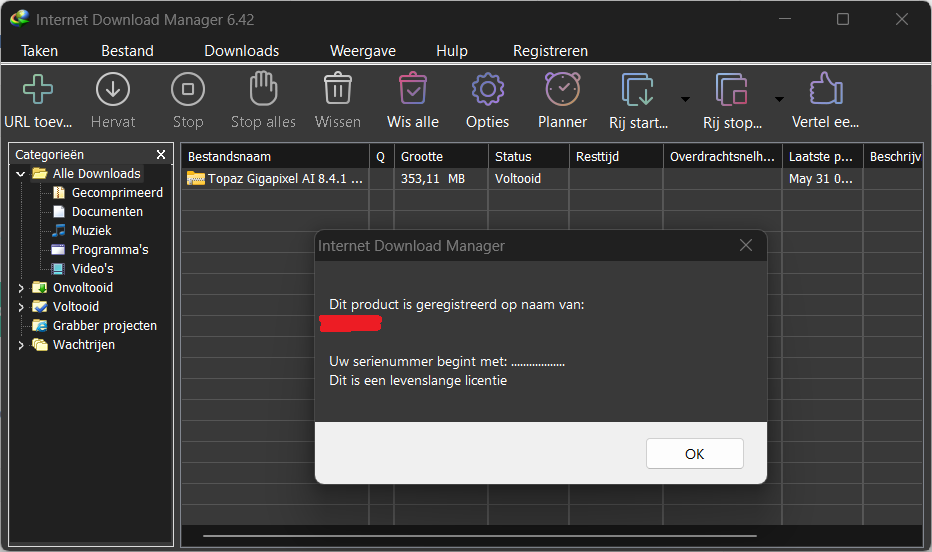Sort by the Bestandsnaam column header
The width and height of the screenshot is (932, 552).
275,157
